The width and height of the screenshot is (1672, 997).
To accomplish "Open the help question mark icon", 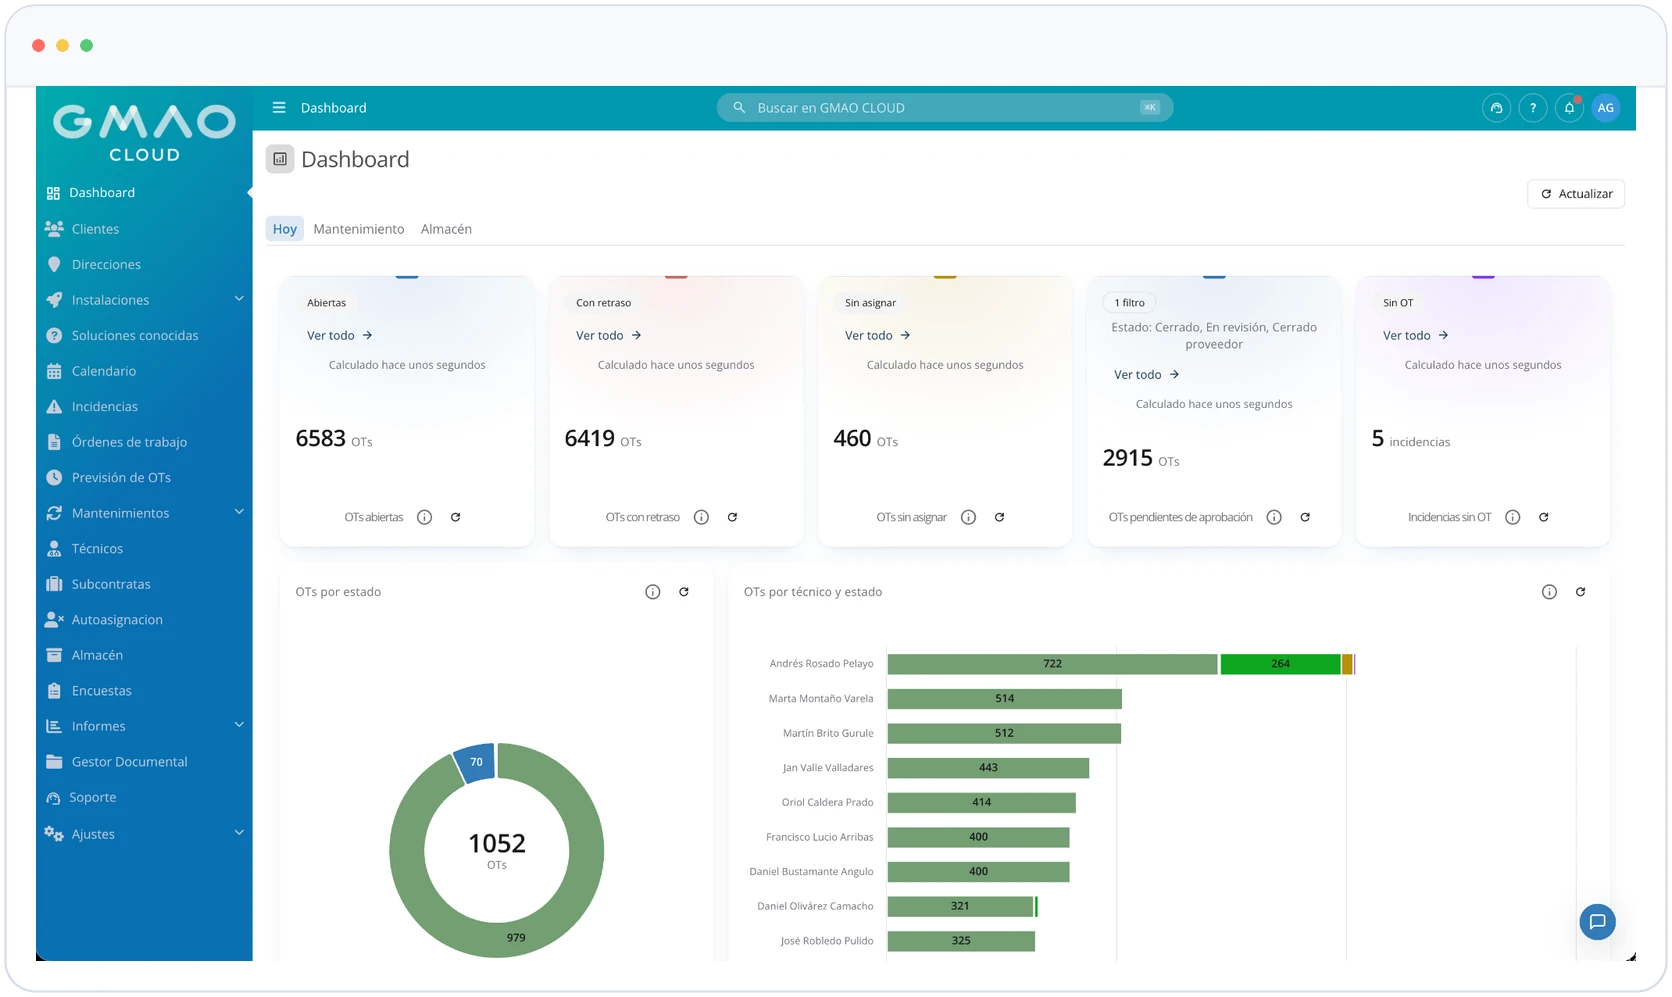I will (1532, 108).
